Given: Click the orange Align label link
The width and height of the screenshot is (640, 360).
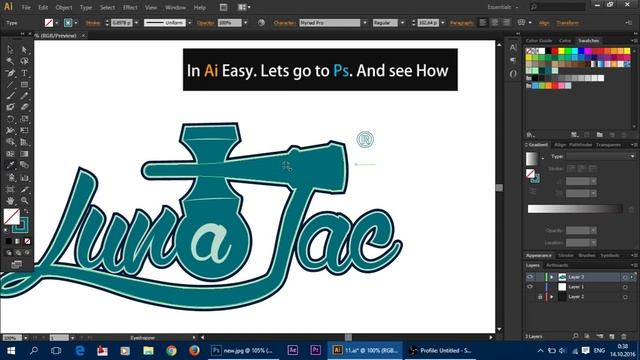Looking at the screenshot, I should tap(544, 23).
